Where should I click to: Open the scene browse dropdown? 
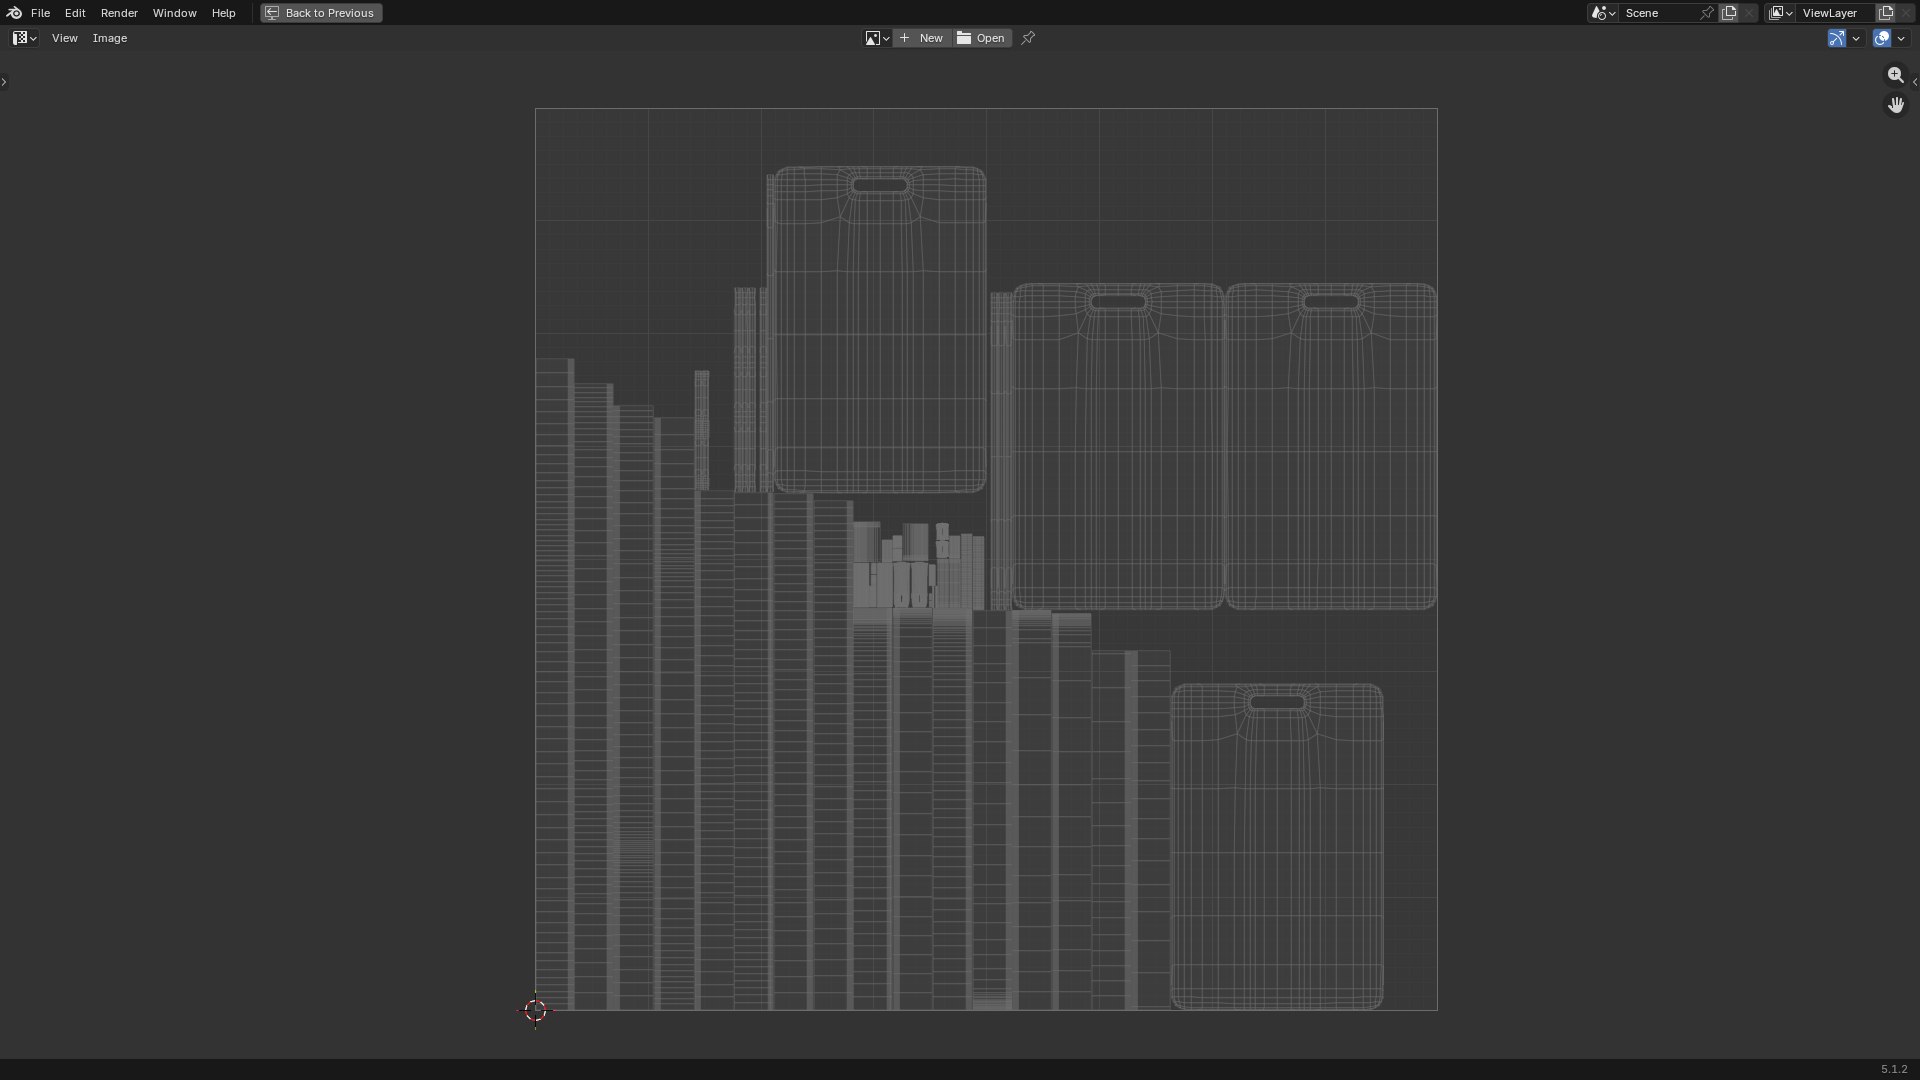[x=1603, y=13]
